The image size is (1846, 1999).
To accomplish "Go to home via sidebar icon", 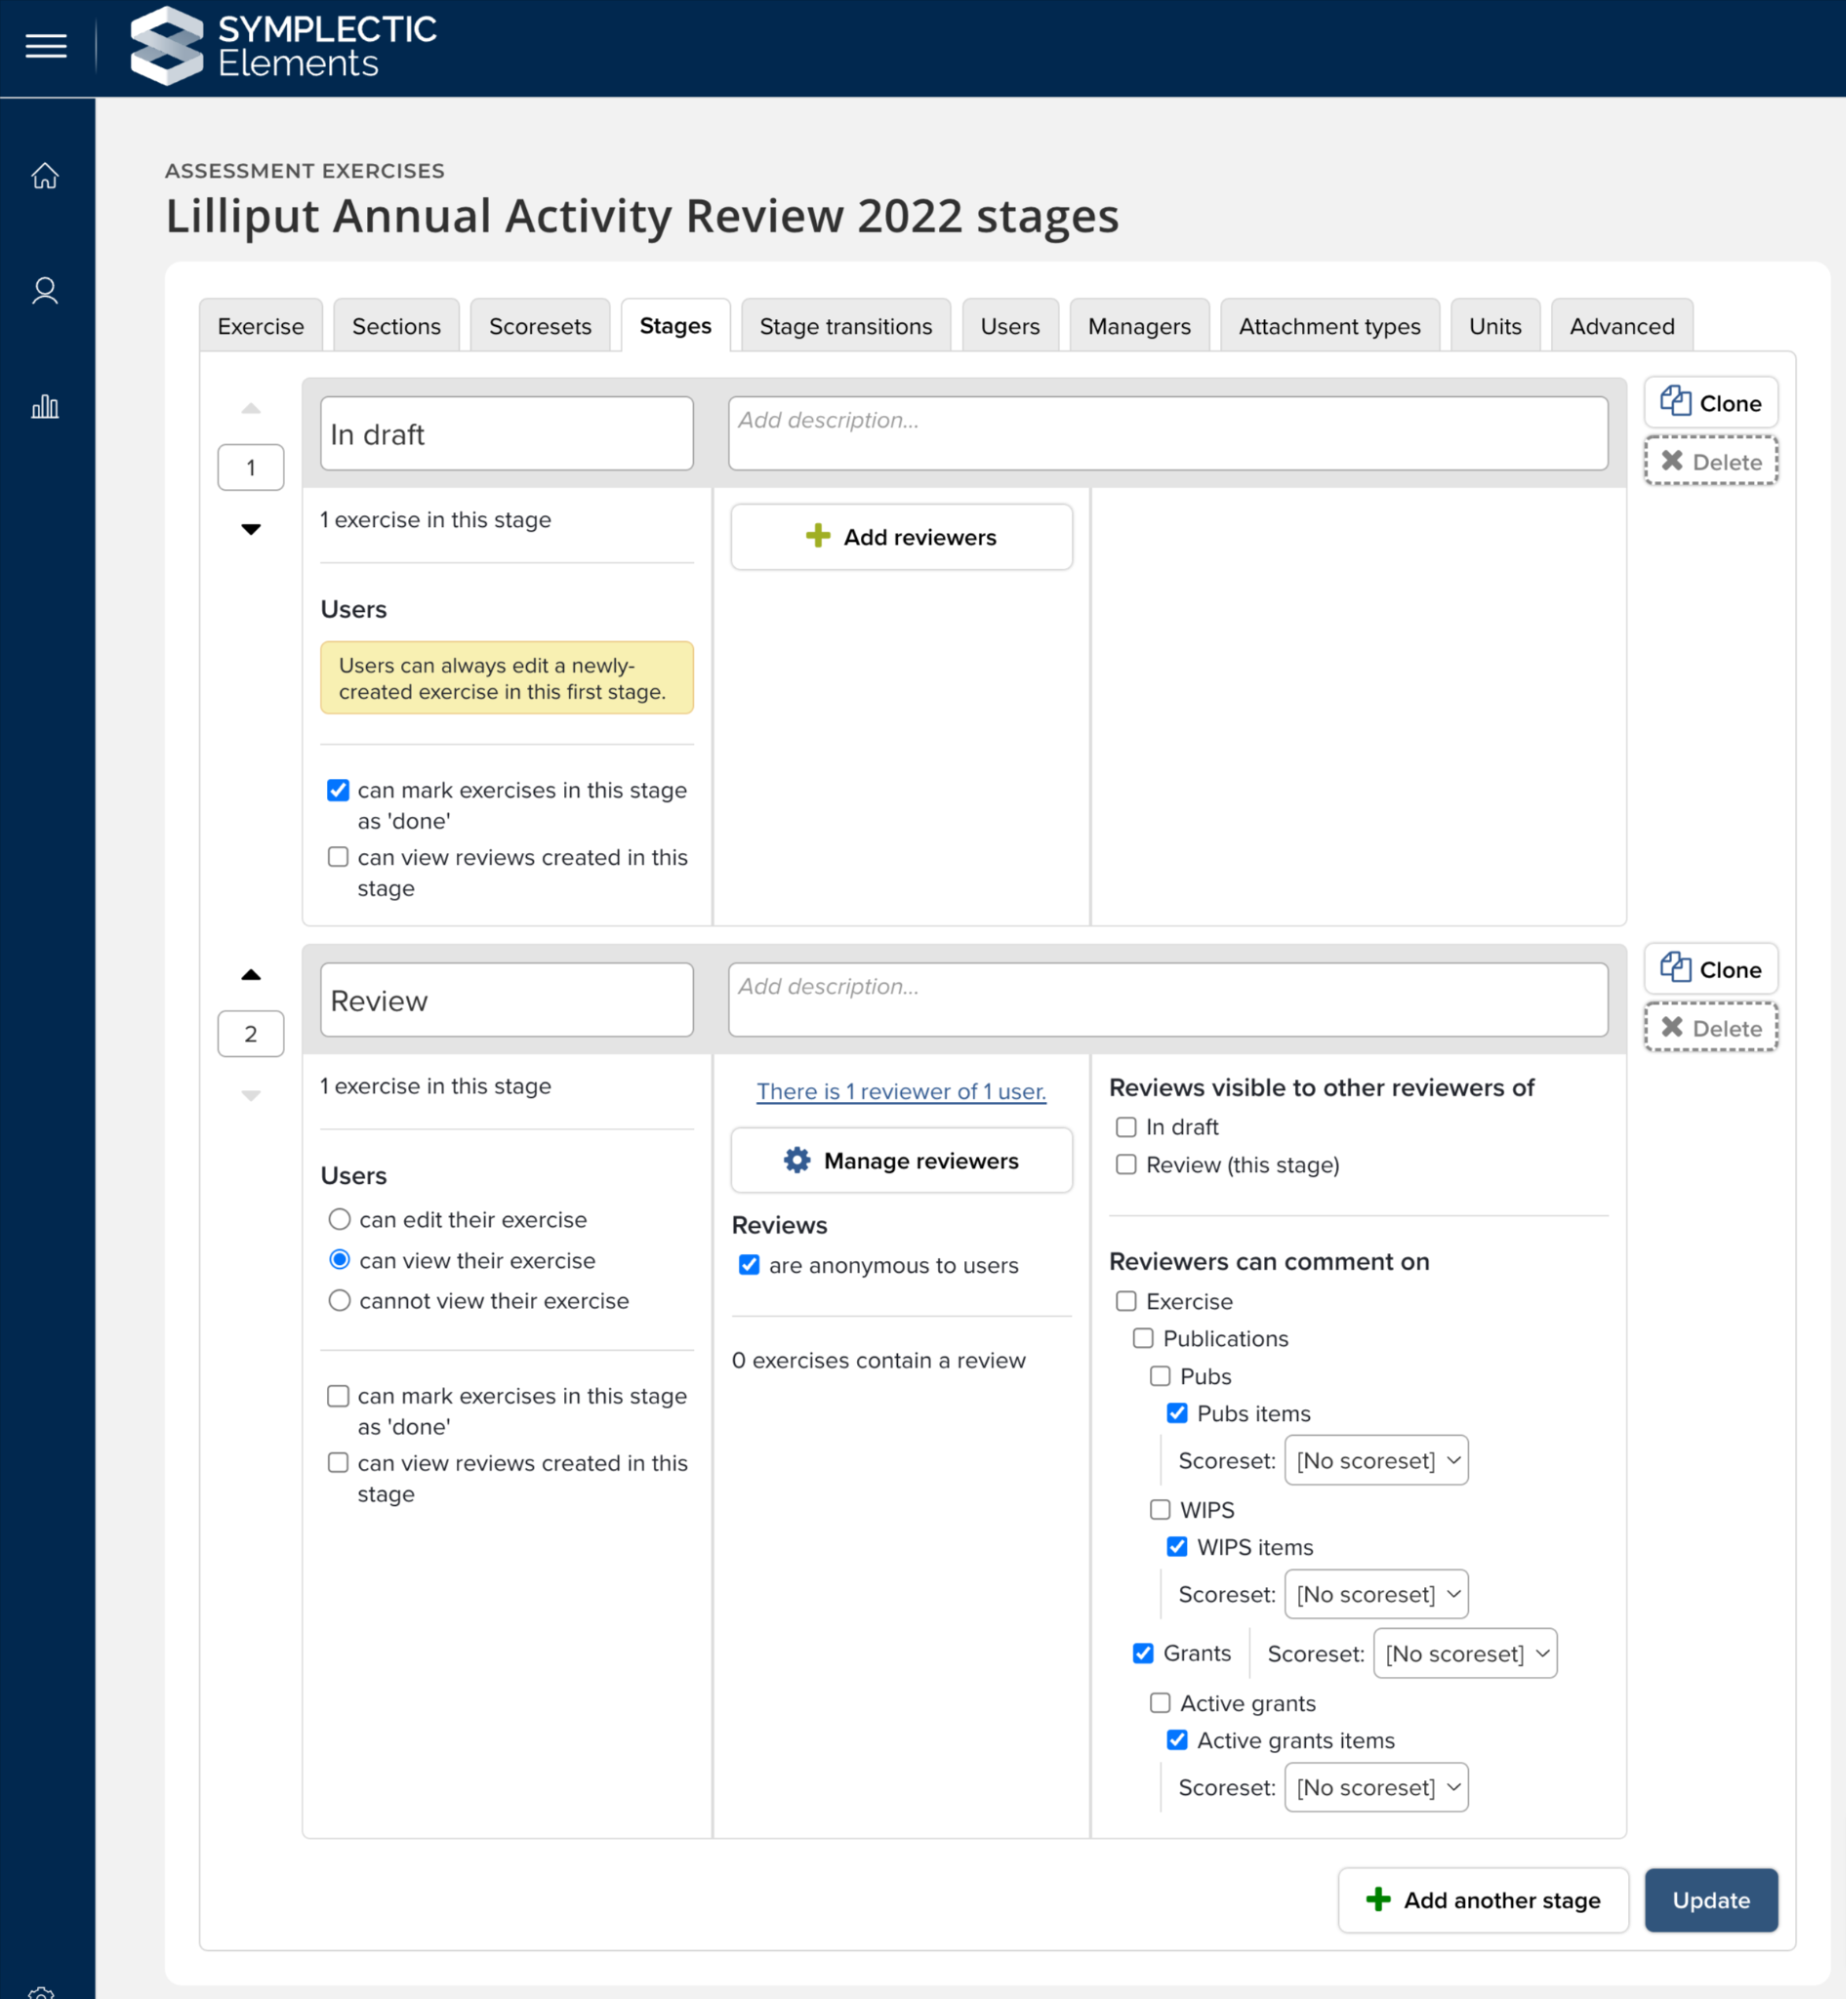I will point(45,176).
